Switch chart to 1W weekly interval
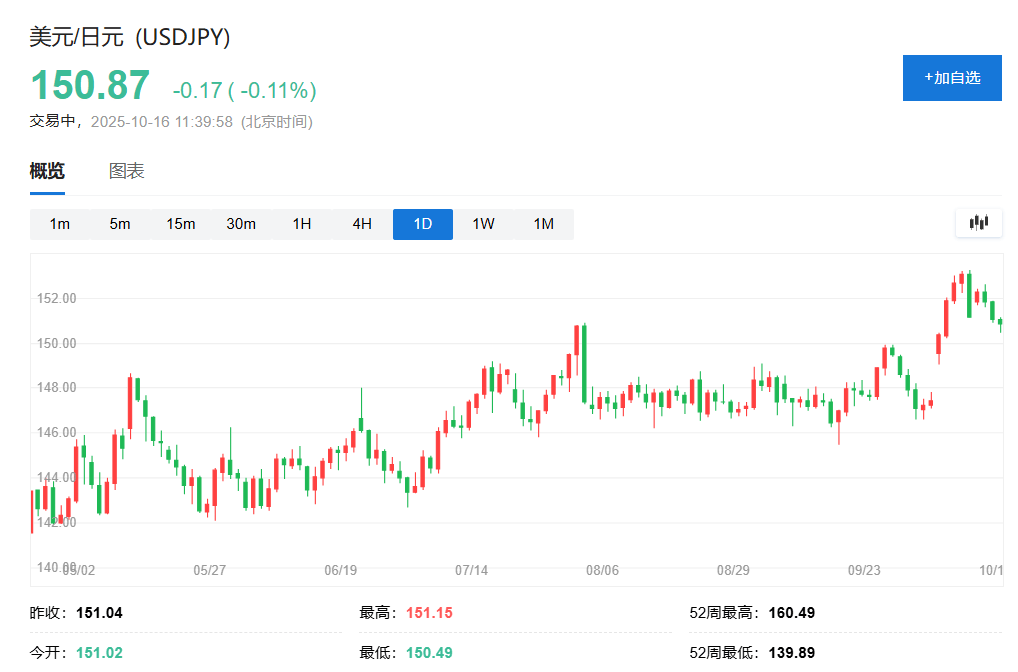 pos(483,224)
